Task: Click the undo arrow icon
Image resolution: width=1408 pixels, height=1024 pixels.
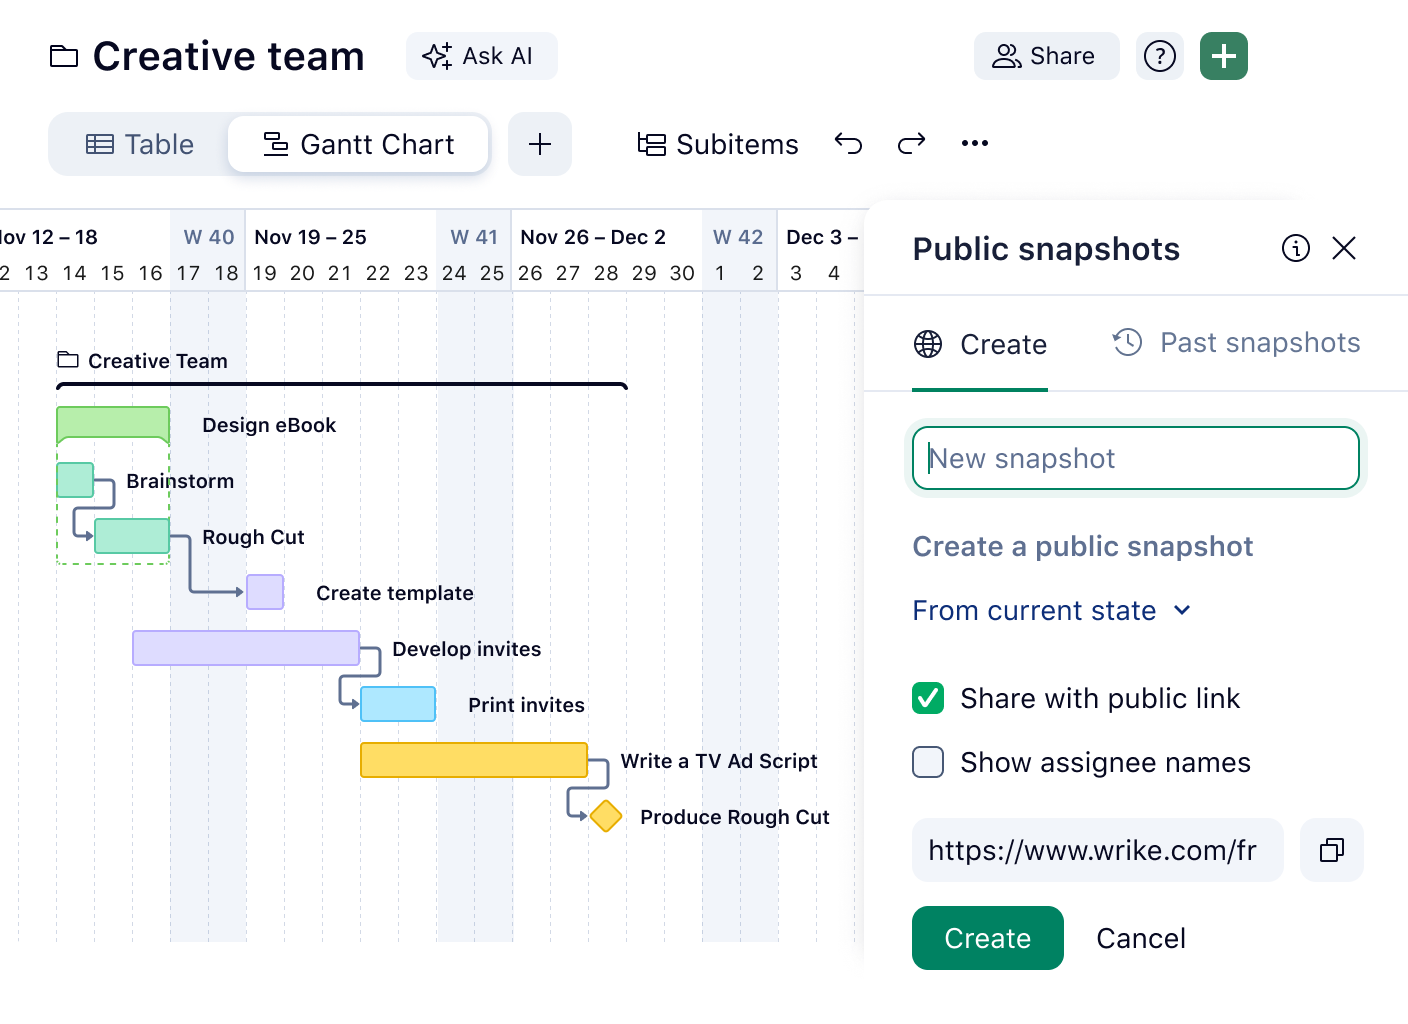Action: [848, 144]
